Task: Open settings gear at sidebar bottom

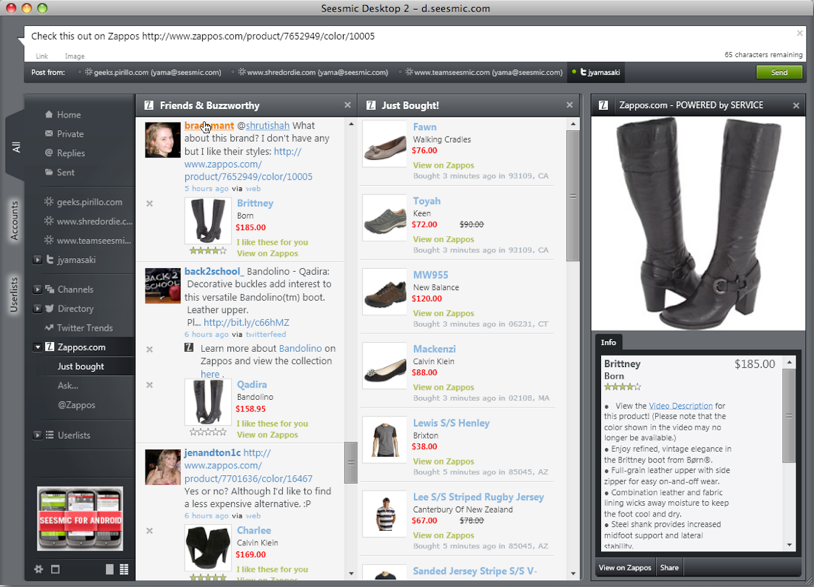Action: coord(38,569)
